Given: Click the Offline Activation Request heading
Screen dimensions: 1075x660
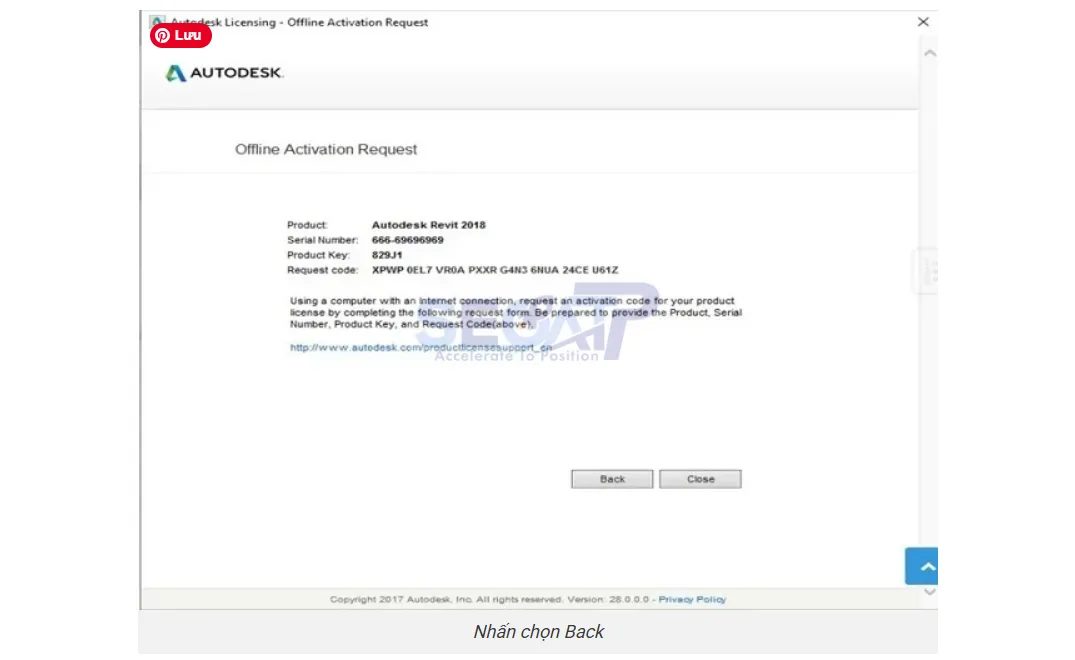Looking at the screenshot, I should 326,149.
